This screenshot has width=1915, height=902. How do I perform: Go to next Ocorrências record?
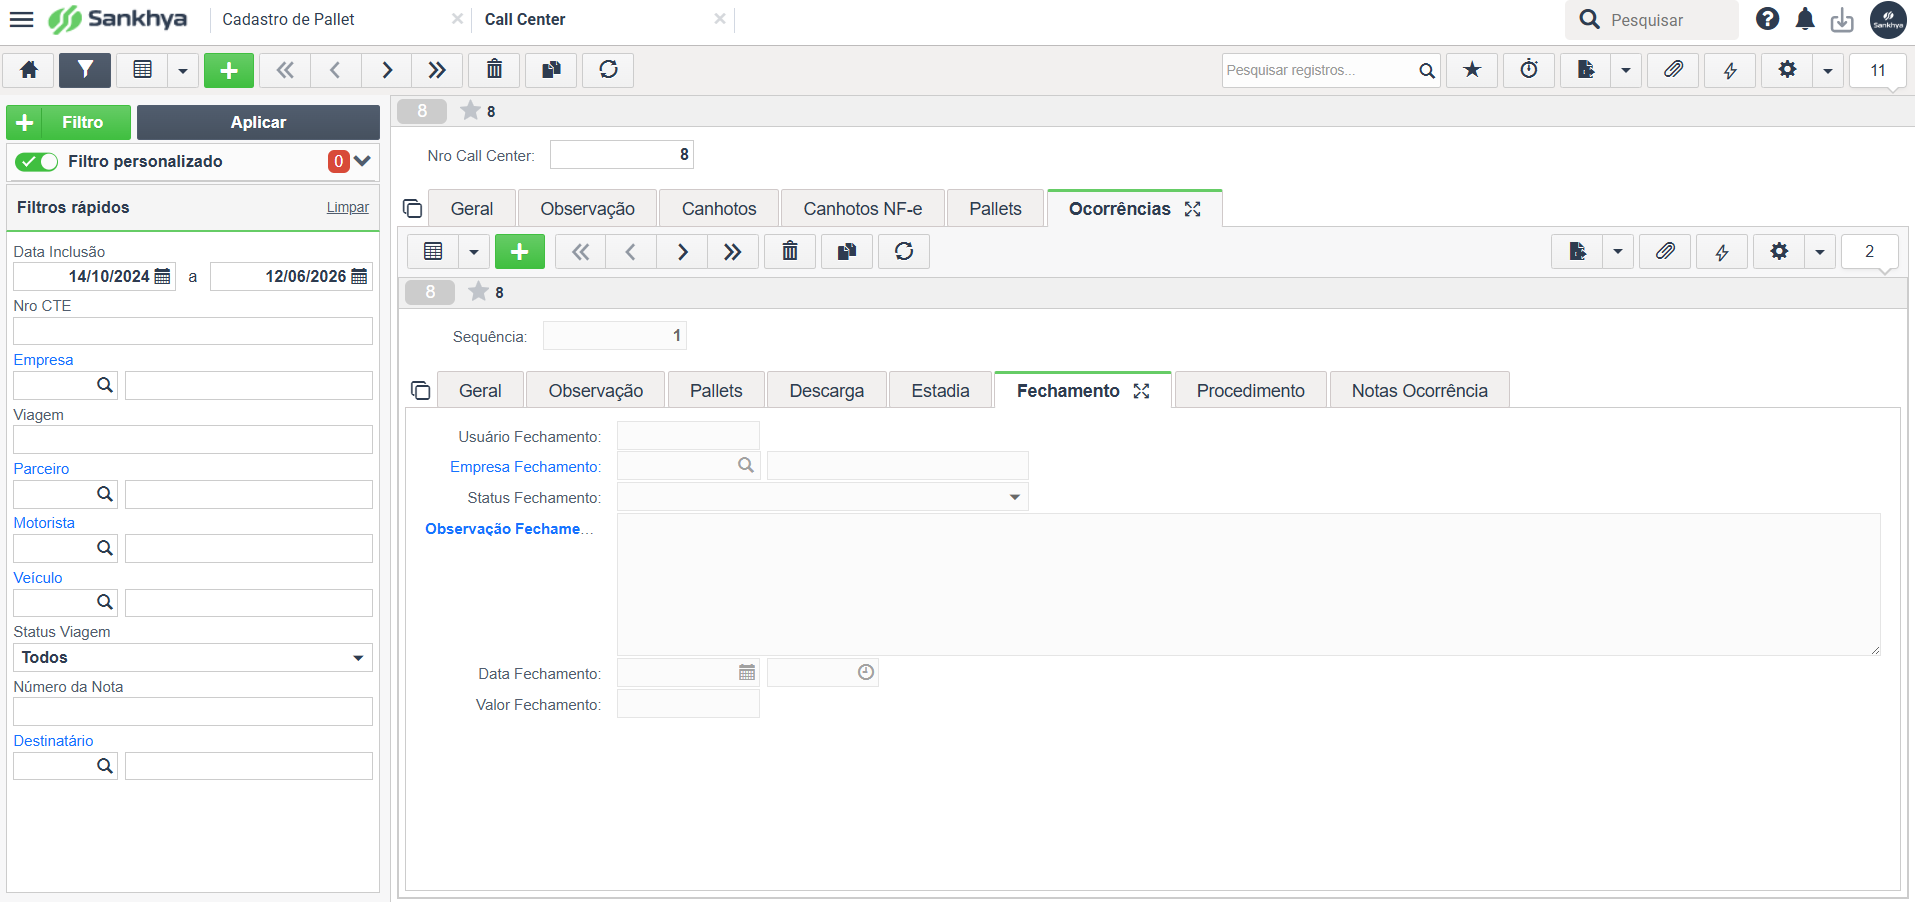click(x=682, y=252)
